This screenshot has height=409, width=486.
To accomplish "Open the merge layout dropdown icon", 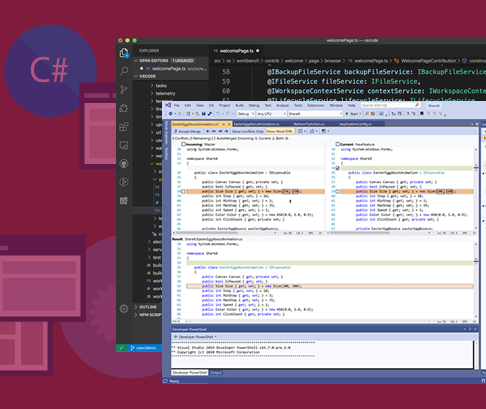I will pyautogui.click(x=301, y=131).
